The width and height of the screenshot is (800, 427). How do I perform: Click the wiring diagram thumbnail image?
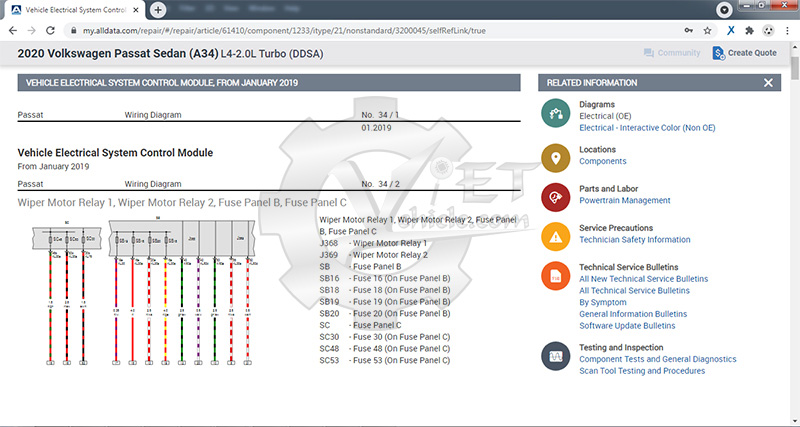tap(143, 292)
